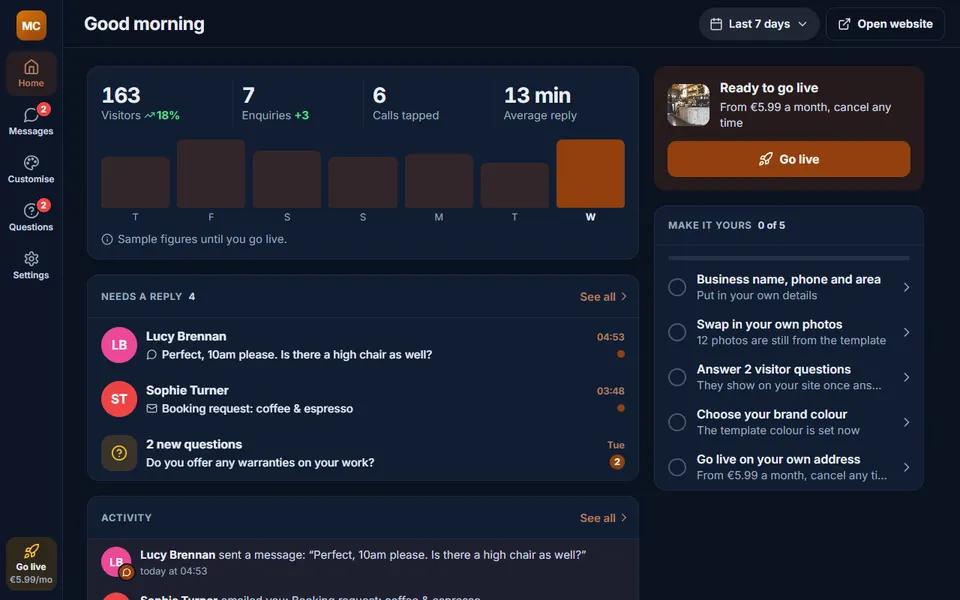Click the 163 Visitors stat
This screenshot has width=960, height=600.
(141, 103)
